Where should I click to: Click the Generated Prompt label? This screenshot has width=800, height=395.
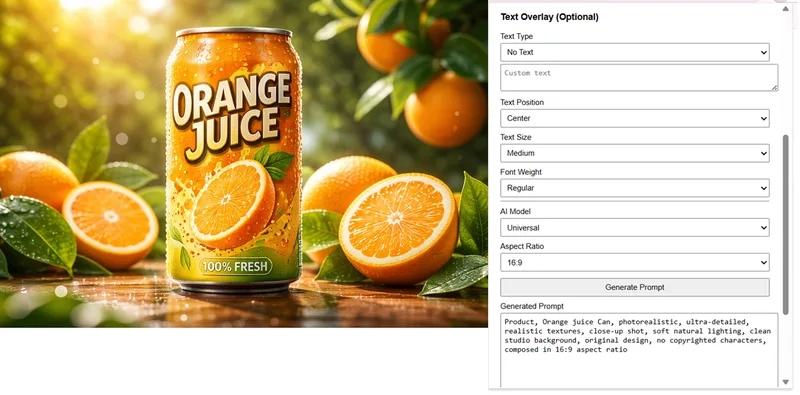click(x=532, y=306)
